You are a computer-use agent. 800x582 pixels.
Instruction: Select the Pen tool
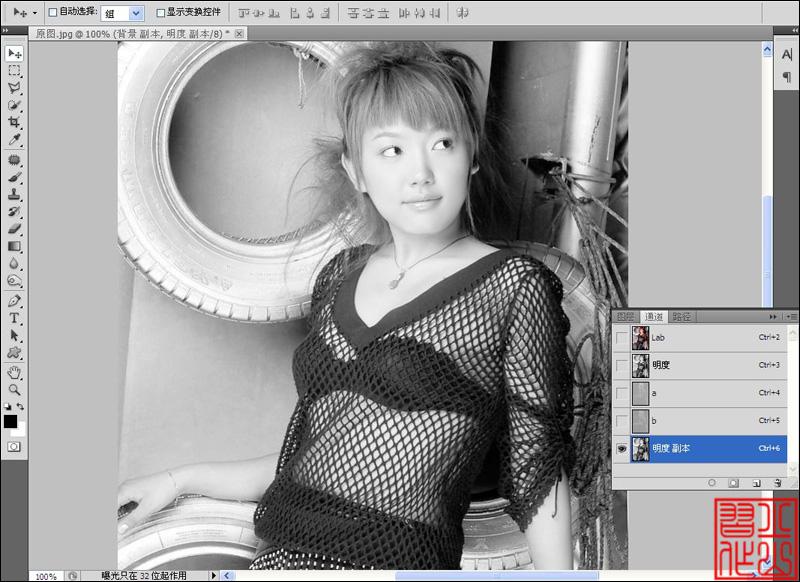(14, 300)
